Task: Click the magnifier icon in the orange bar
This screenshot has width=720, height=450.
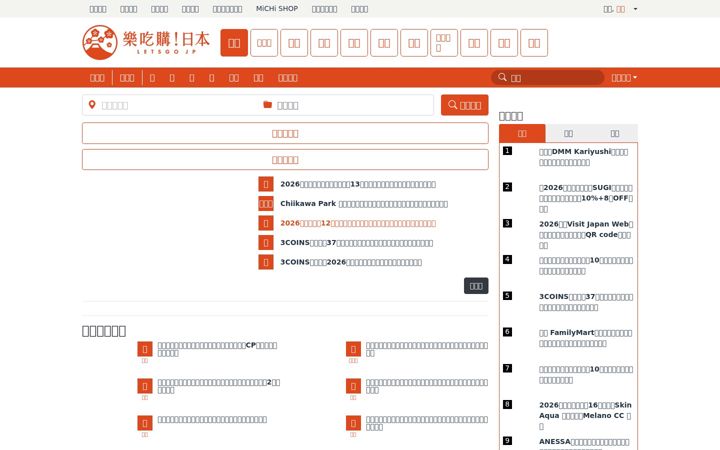Action: (x=502, y=77)
